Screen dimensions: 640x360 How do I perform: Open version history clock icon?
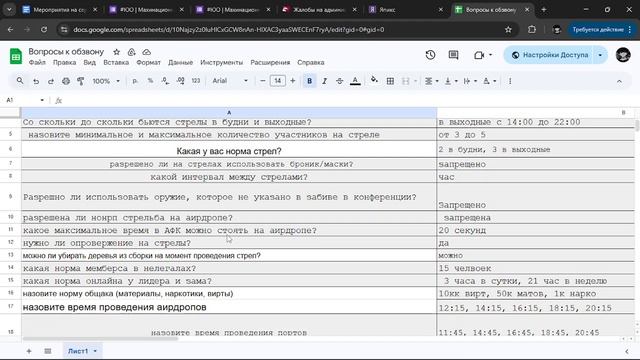[430, 55]
